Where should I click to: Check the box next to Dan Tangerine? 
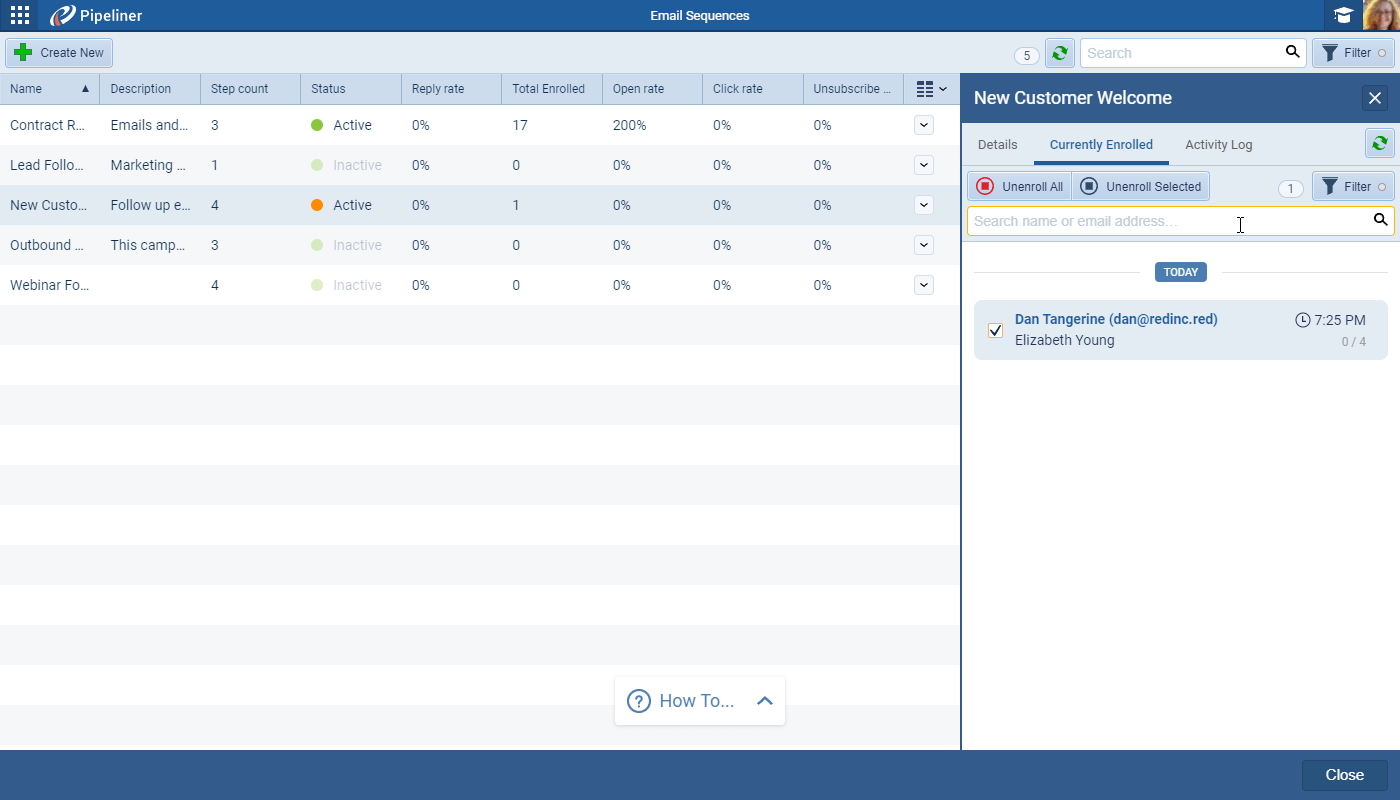click(995, 329)
